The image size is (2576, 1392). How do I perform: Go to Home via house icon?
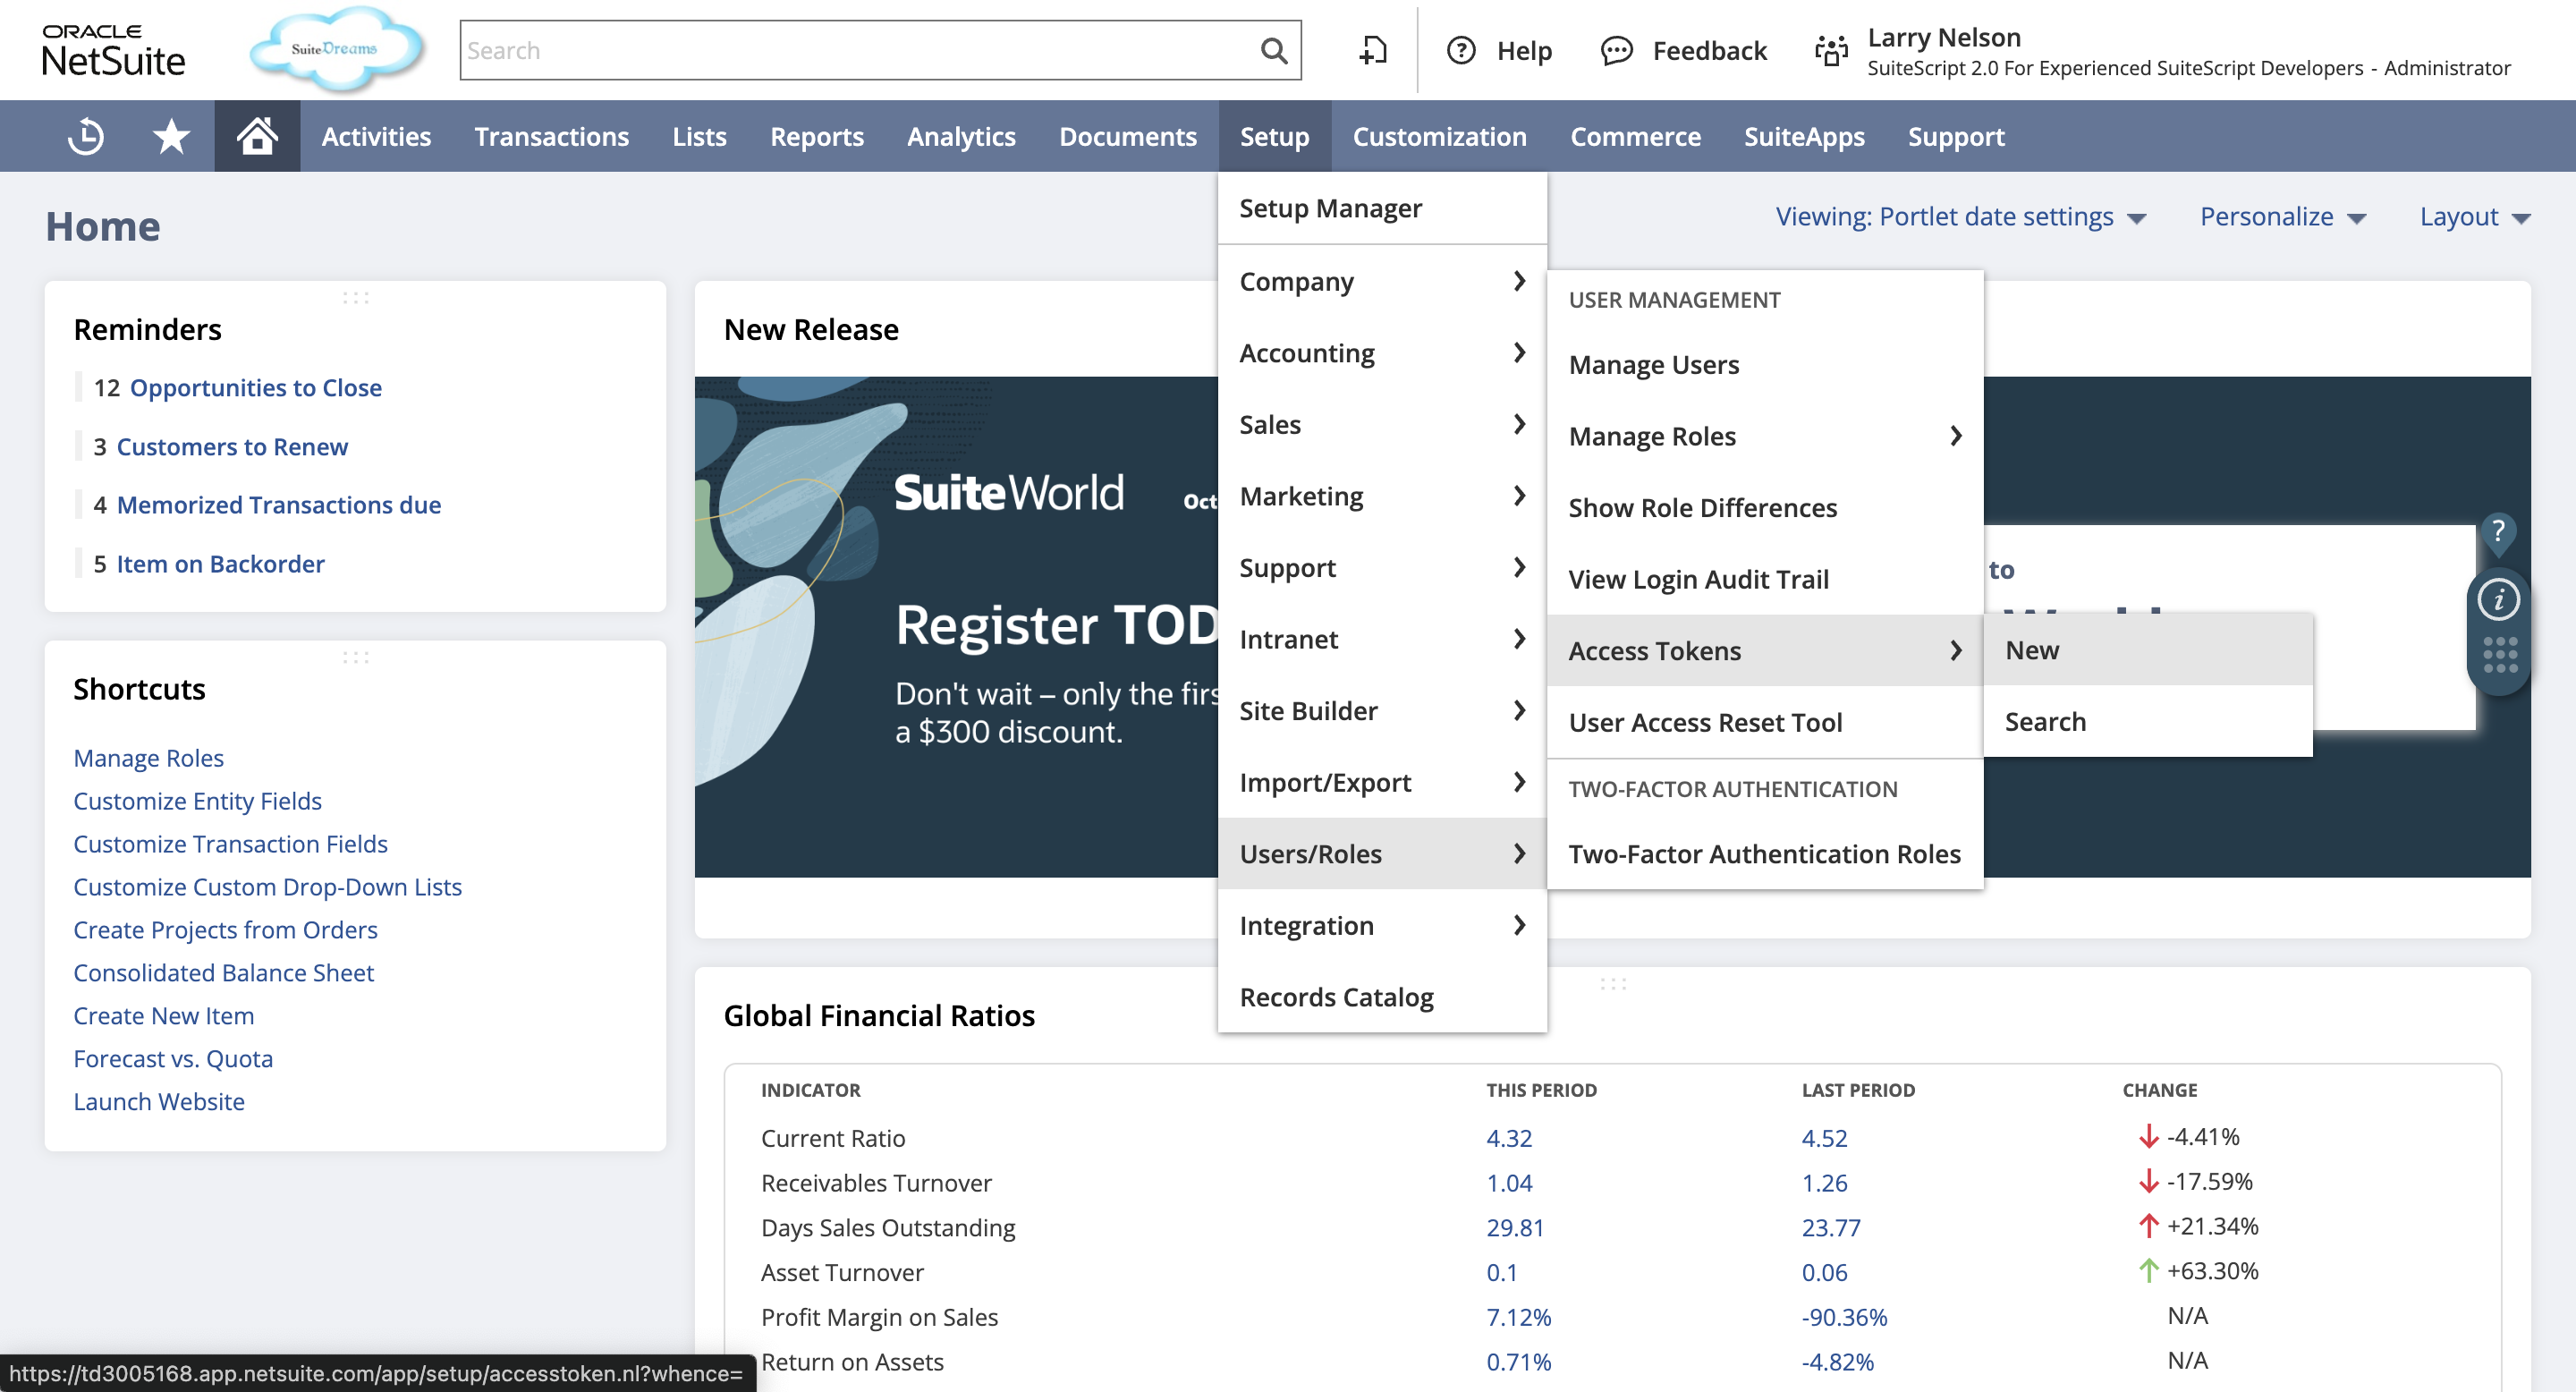point(257,136)
